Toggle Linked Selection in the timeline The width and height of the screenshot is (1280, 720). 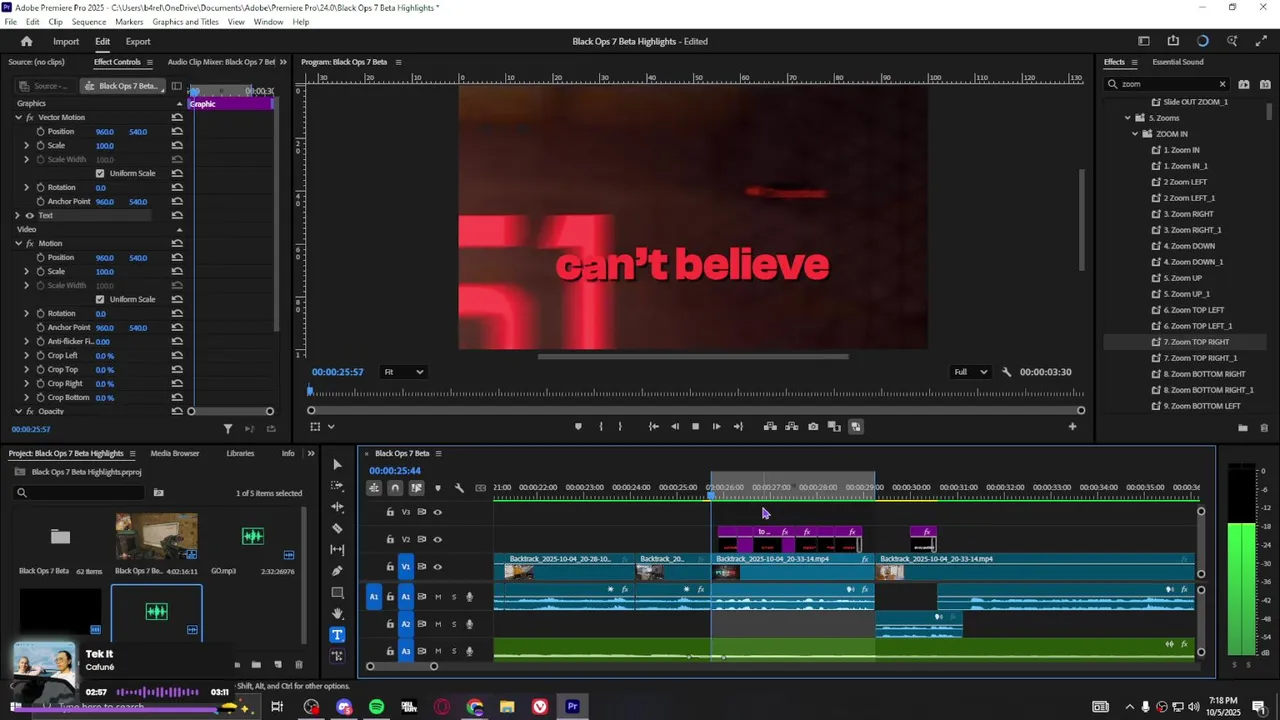(x=416, y=488)
